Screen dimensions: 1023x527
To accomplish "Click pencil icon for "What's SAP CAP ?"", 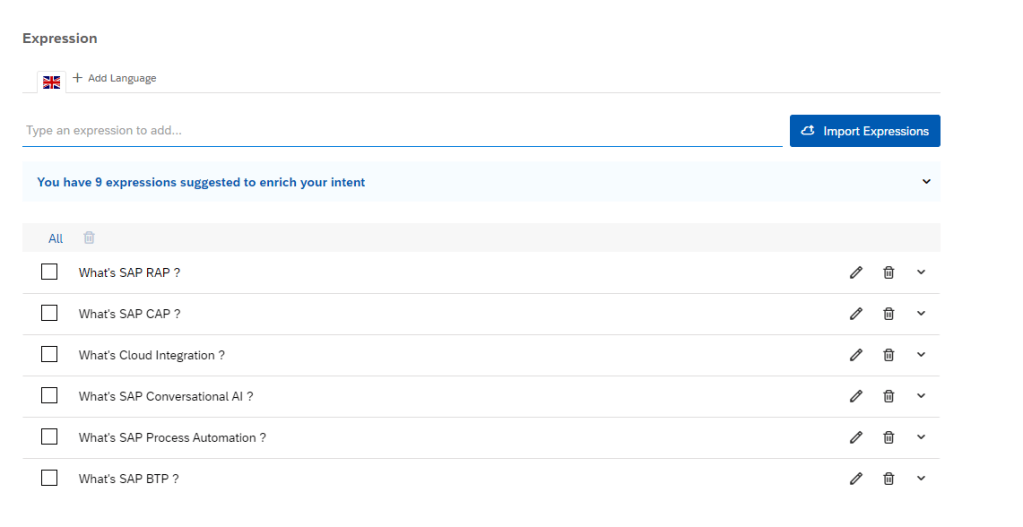I will coord(855,314).
